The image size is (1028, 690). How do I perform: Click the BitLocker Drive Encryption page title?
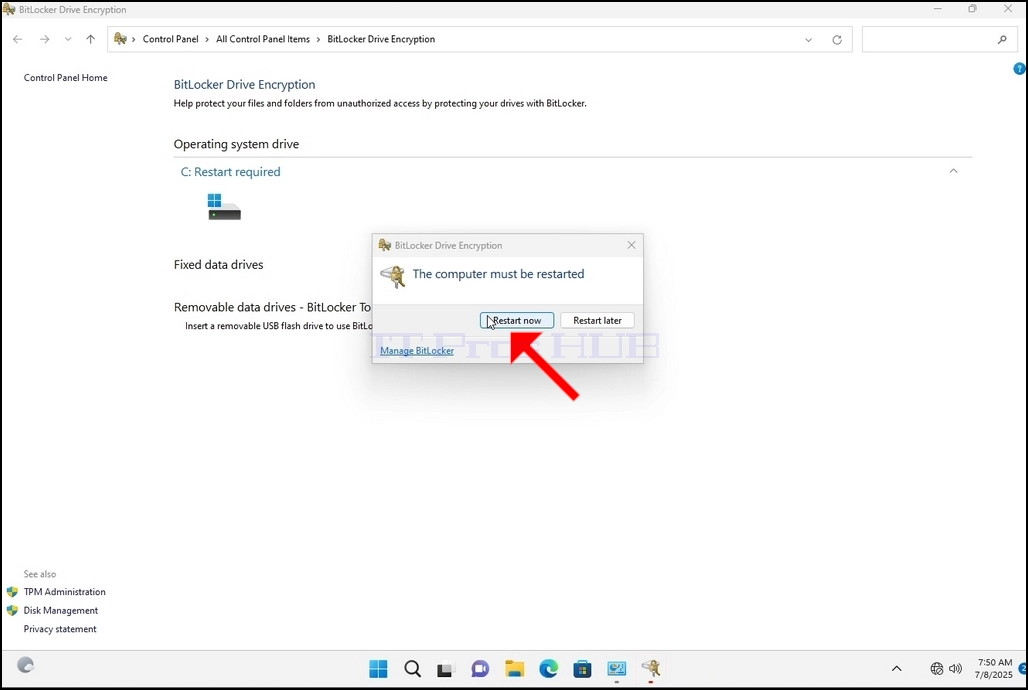click(245, 85)
